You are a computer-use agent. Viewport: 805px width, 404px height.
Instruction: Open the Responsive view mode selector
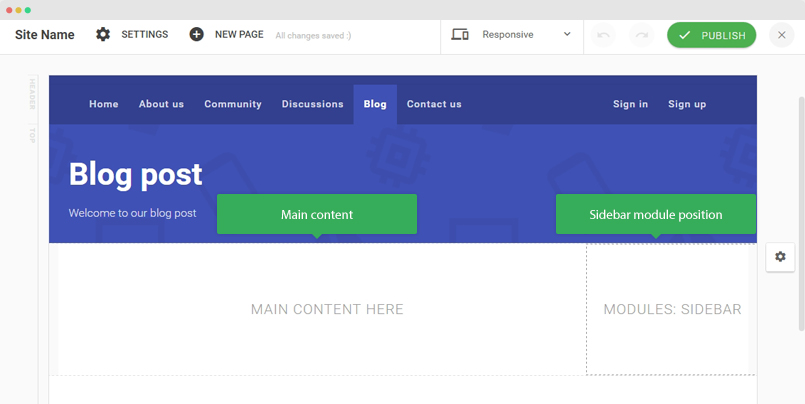point(510,35)
